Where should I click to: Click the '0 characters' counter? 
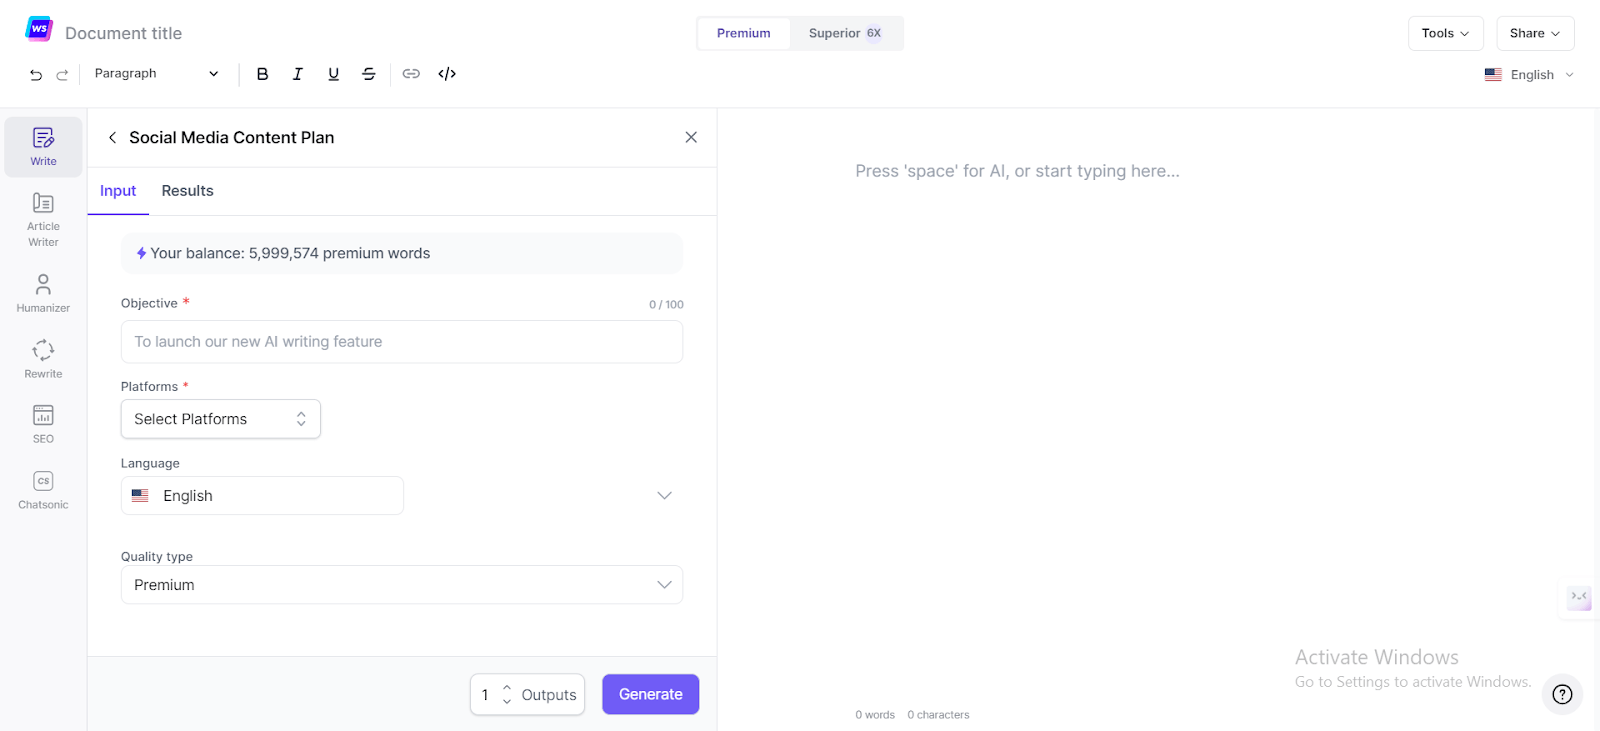click(938, 715)
